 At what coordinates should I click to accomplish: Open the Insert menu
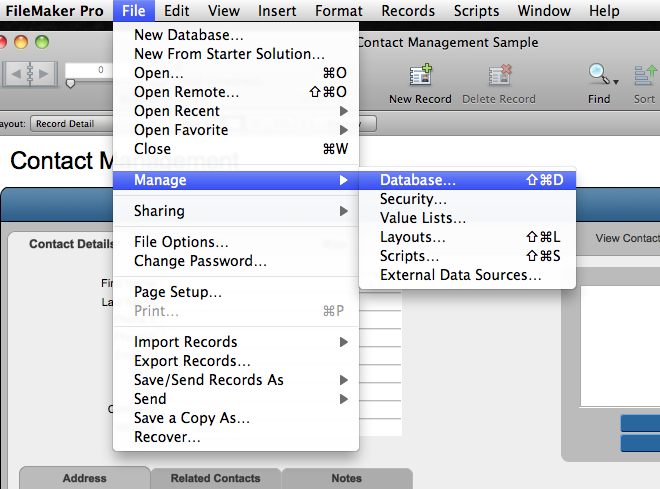tap(277, 11)
